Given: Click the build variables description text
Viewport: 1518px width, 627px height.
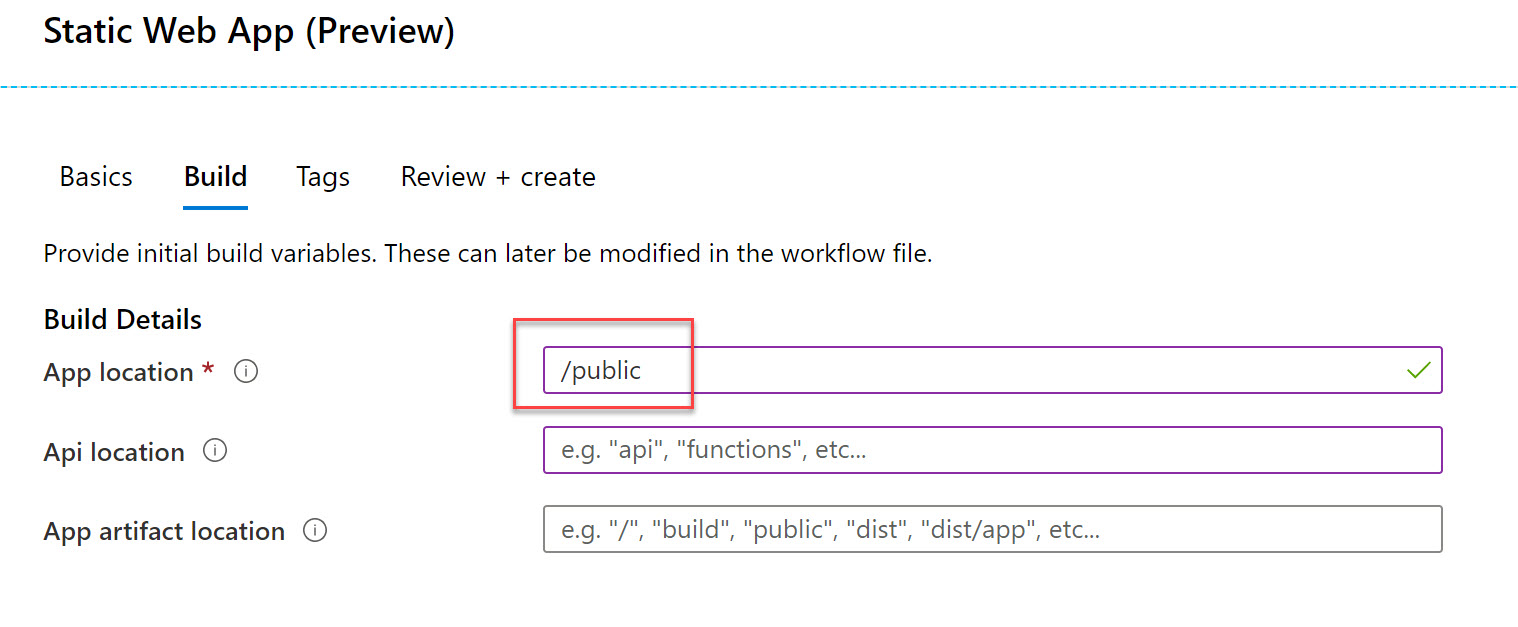Looking at the screenshot, I should pos(486,253).
